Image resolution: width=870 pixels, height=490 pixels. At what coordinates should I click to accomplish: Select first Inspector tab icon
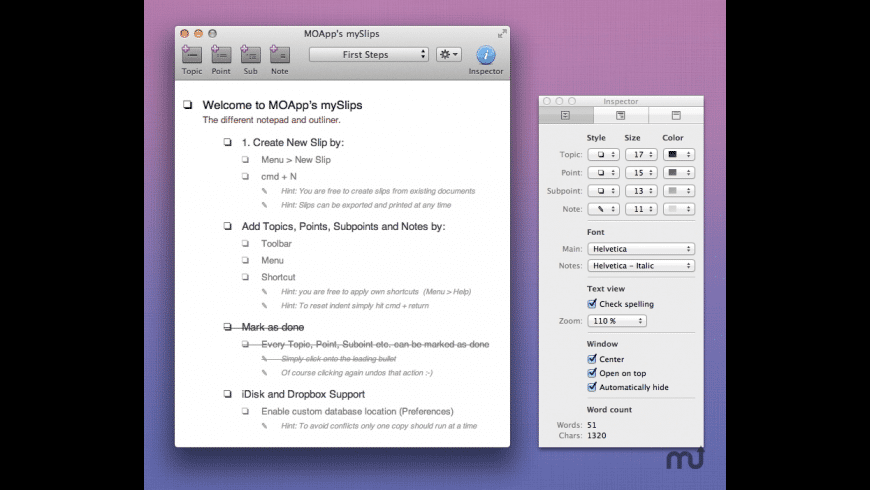(x=566, y=115)
